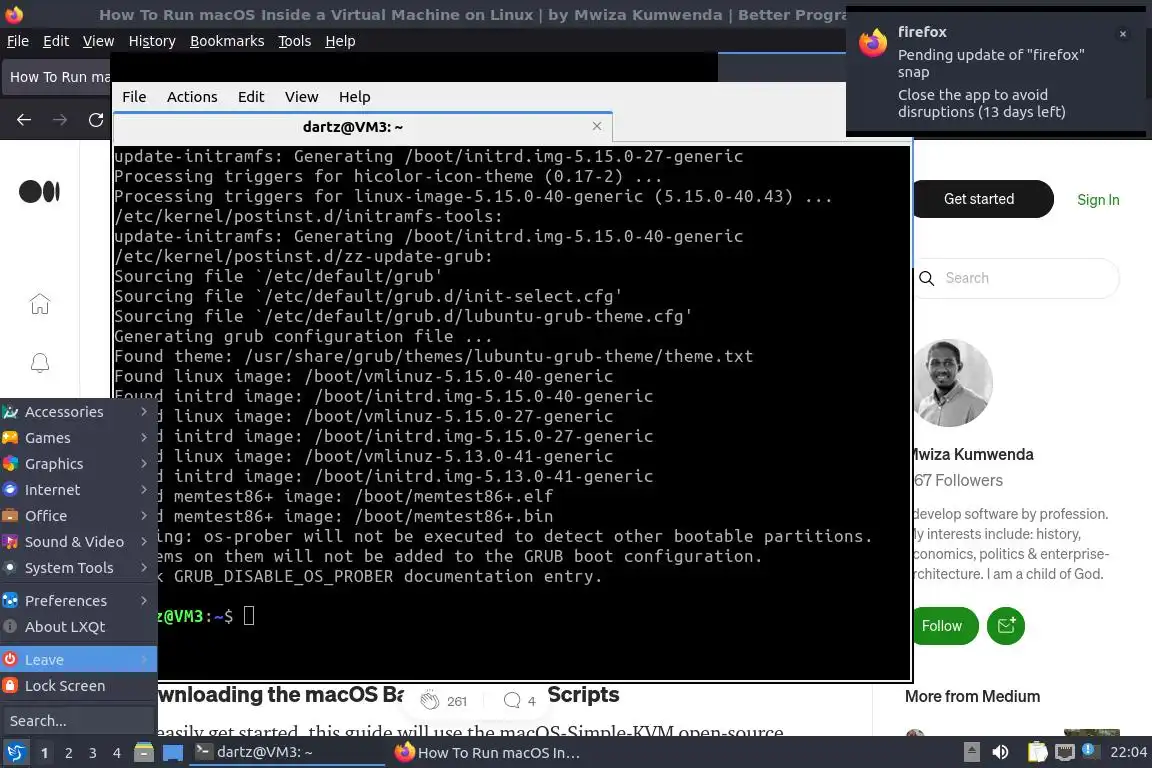
Task: Click the search magnifier icon on Medium
Action: (927, 279)
